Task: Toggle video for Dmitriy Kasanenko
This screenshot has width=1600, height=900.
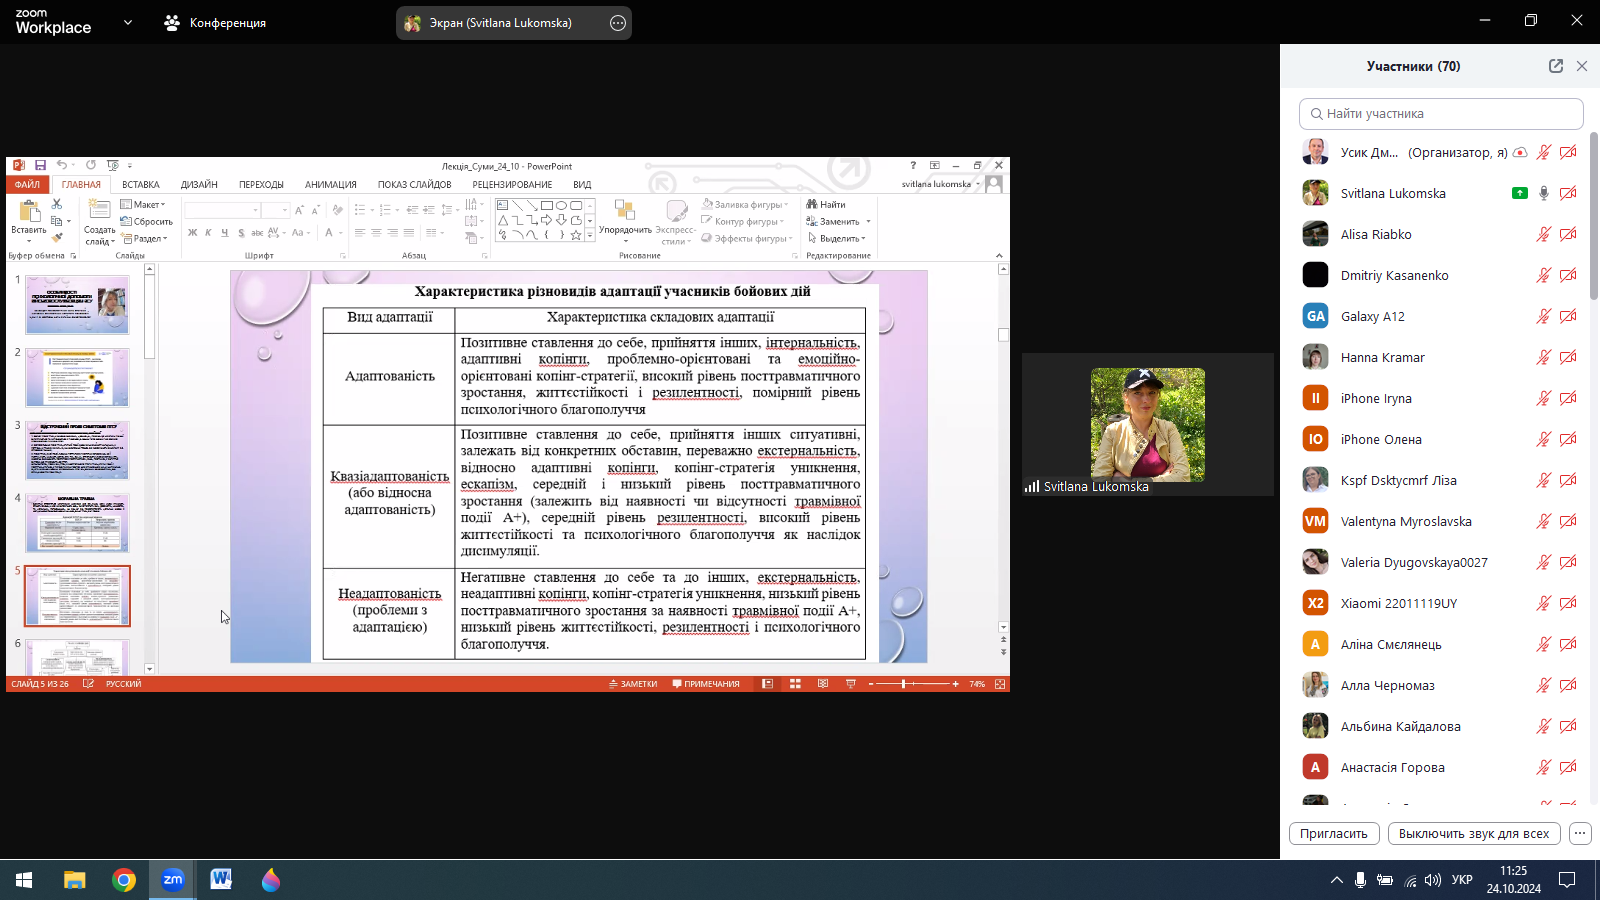Action: point(1568,275)
